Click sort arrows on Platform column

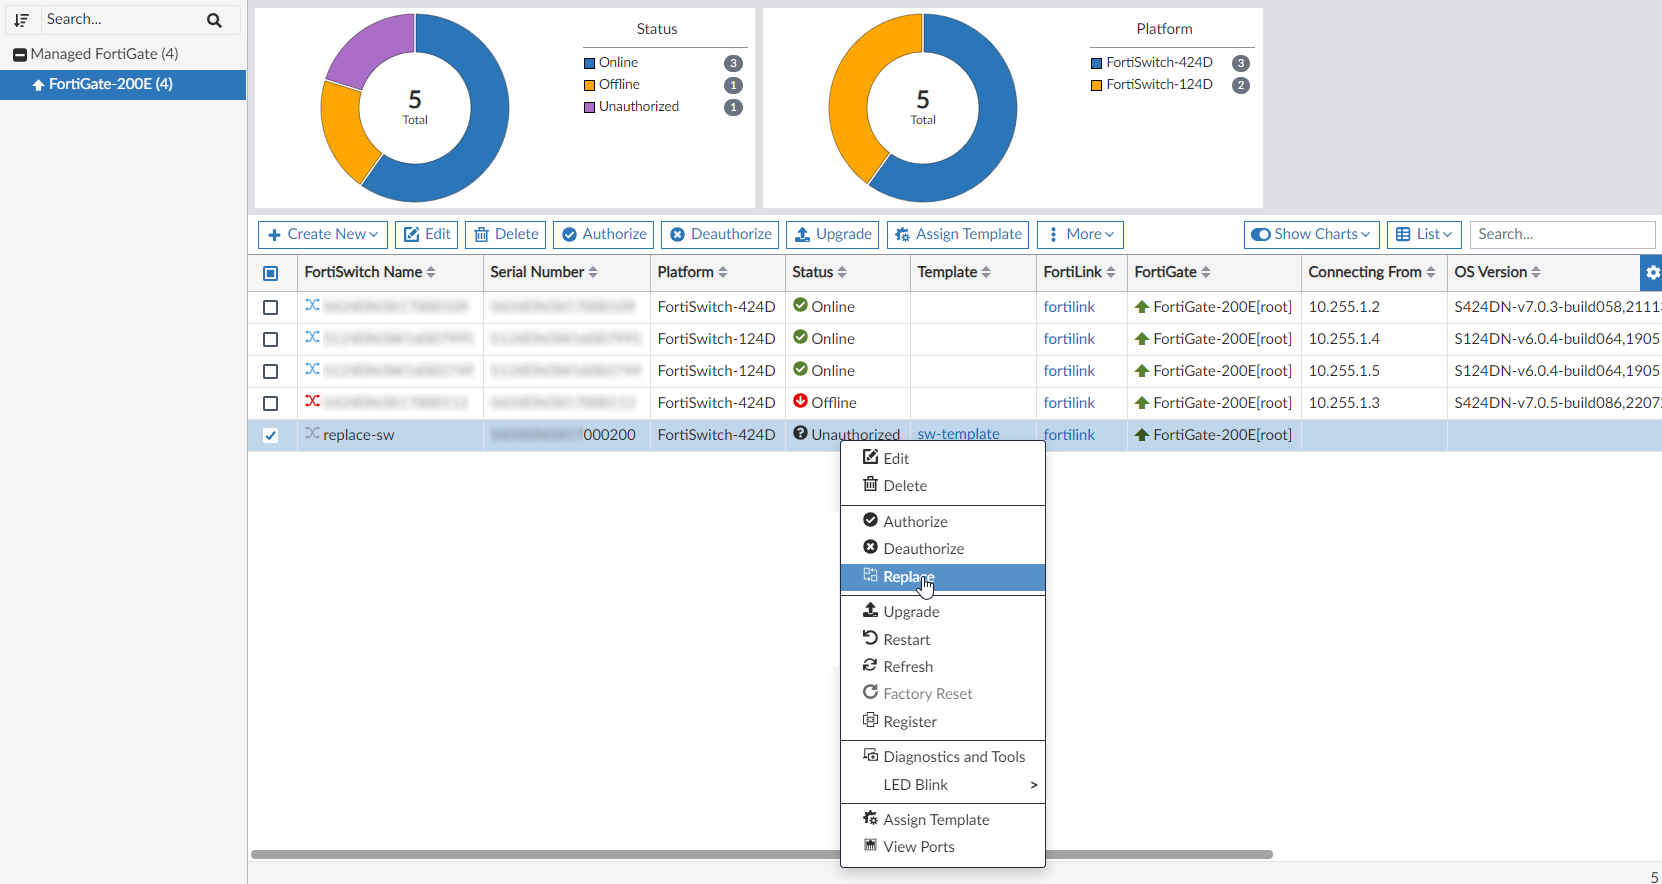coord(723,272)
